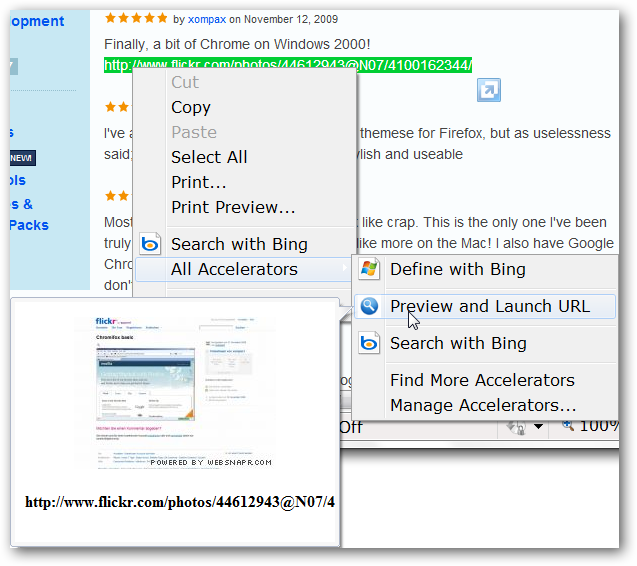Open Print Preview... from the context menu
Screen dimensions: 637x566
tap(233, 207)
